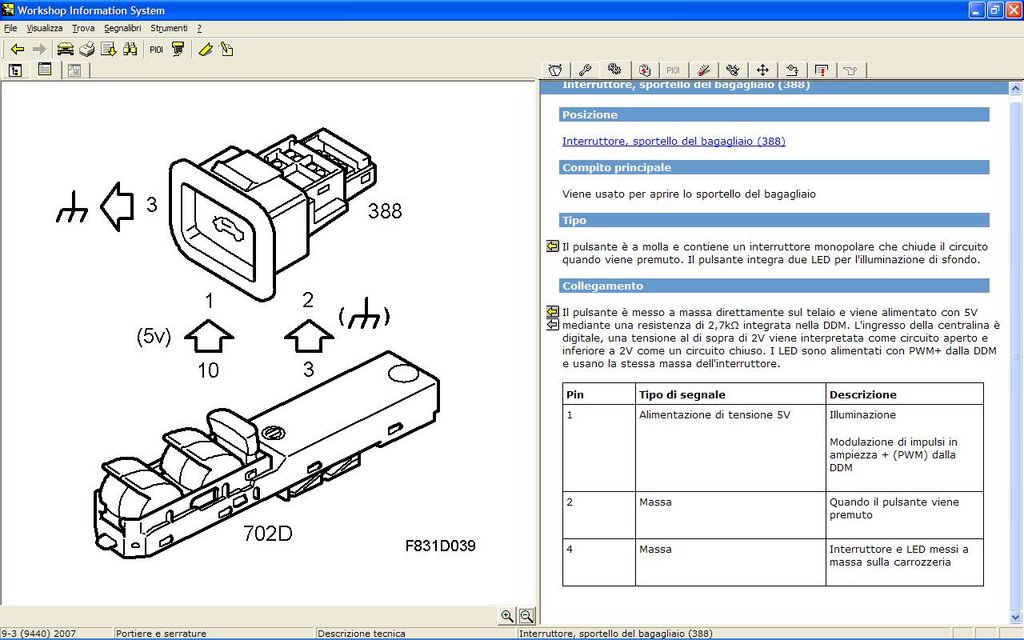
Task: Click the Collegamento section header
Action: 774,285
